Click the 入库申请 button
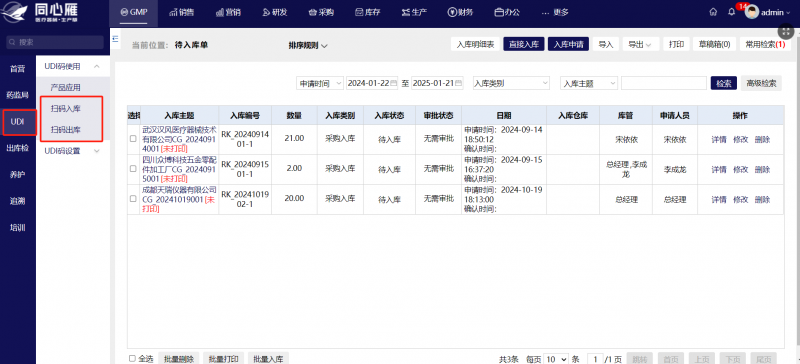Image resolution: width=800 pixels, height=364 pixels. point(568,44)
